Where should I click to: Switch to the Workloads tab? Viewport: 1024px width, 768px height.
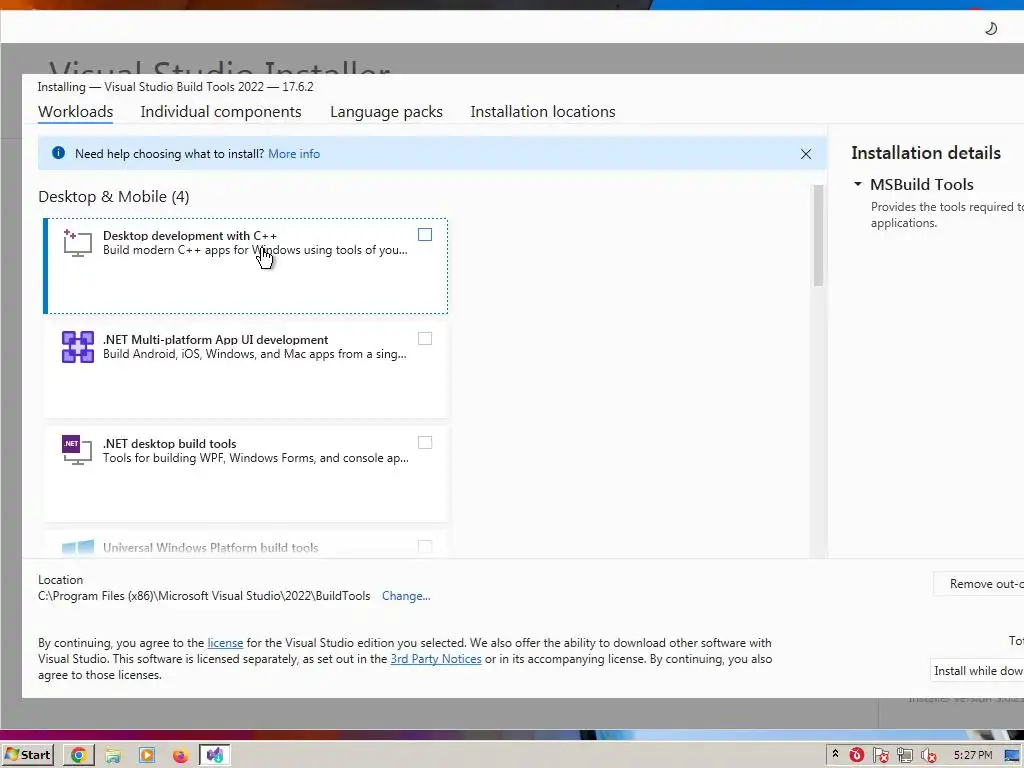(76, 112)
